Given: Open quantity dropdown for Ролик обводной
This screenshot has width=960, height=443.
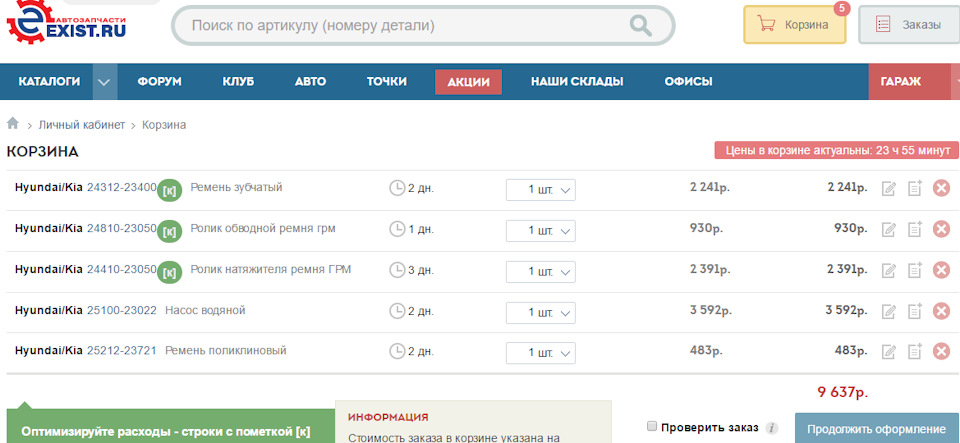Looking at the screenshot, I should [x=541, y=231].
